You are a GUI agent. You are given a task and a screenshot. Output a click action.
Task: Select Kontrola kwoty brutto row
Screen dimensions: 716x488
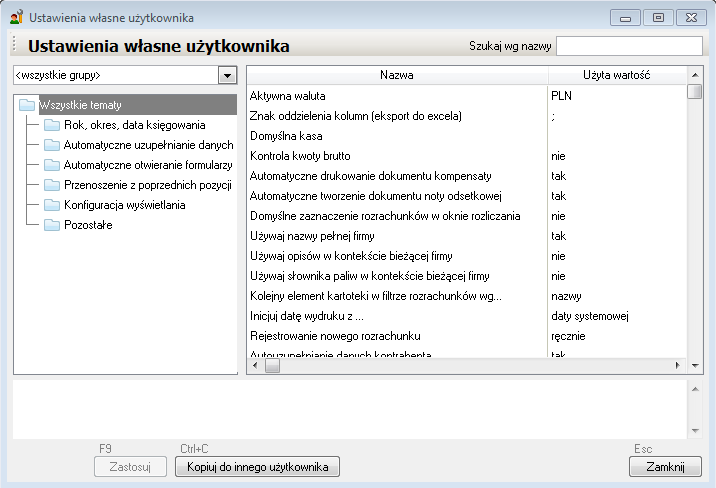click(466, 156)
